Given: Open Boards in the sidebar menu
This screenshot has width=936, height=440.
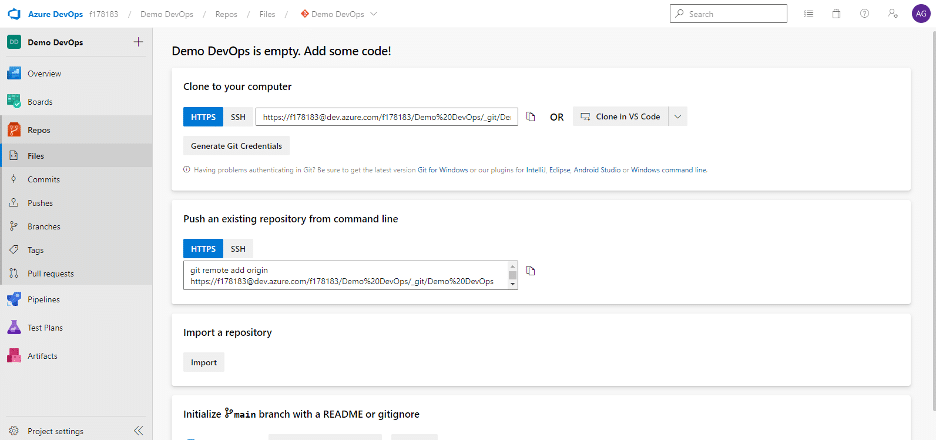Looking at the screenshot, I should click(40, 102).
